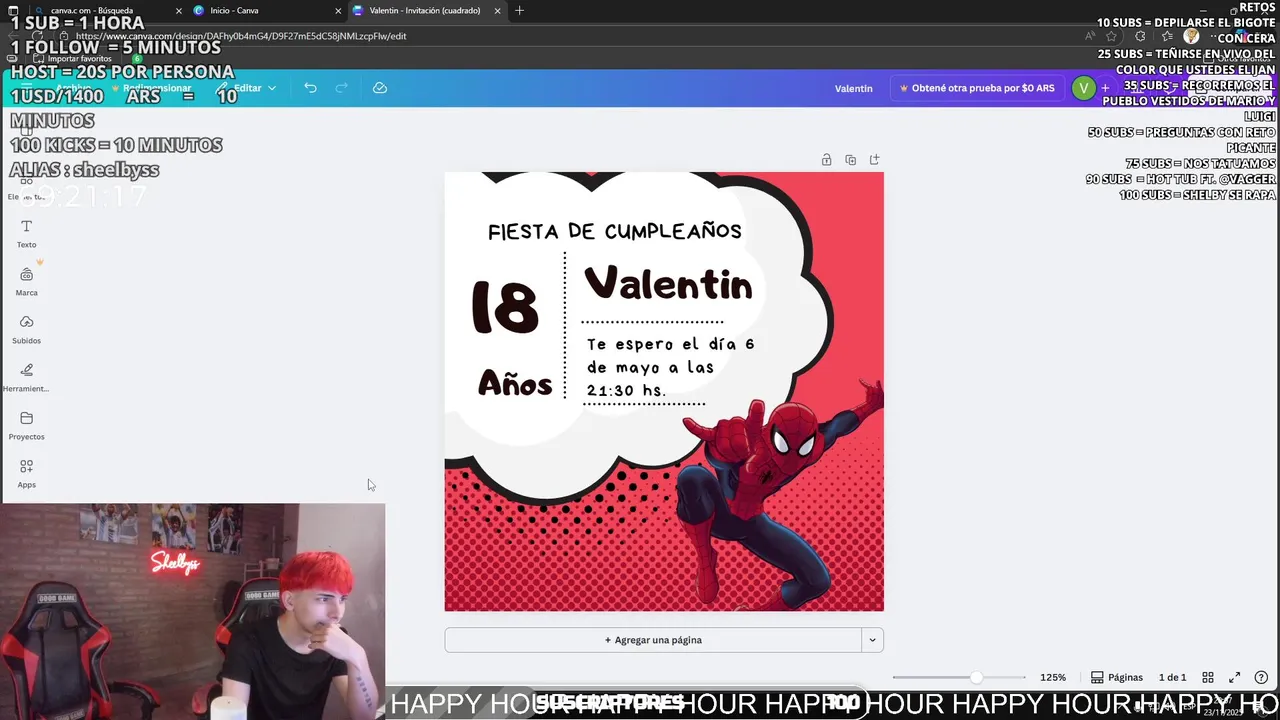The height and width of the screenshot is (720, 1280).
Task: Open the 125% zoom level menu
Action: (x=1053, y=677)
